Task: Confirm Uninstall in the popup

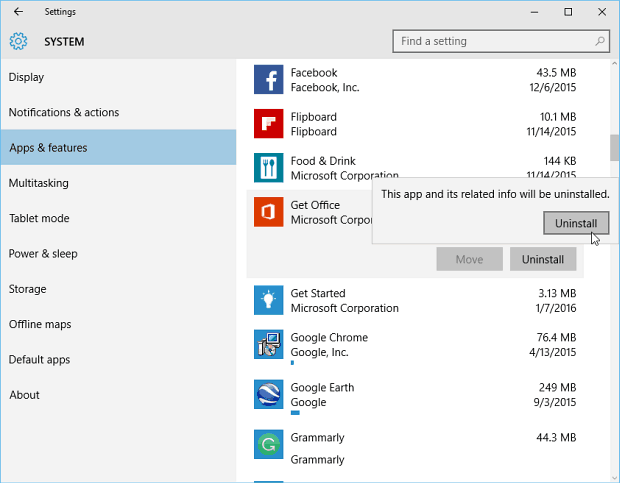Action: tap(576, 223)
